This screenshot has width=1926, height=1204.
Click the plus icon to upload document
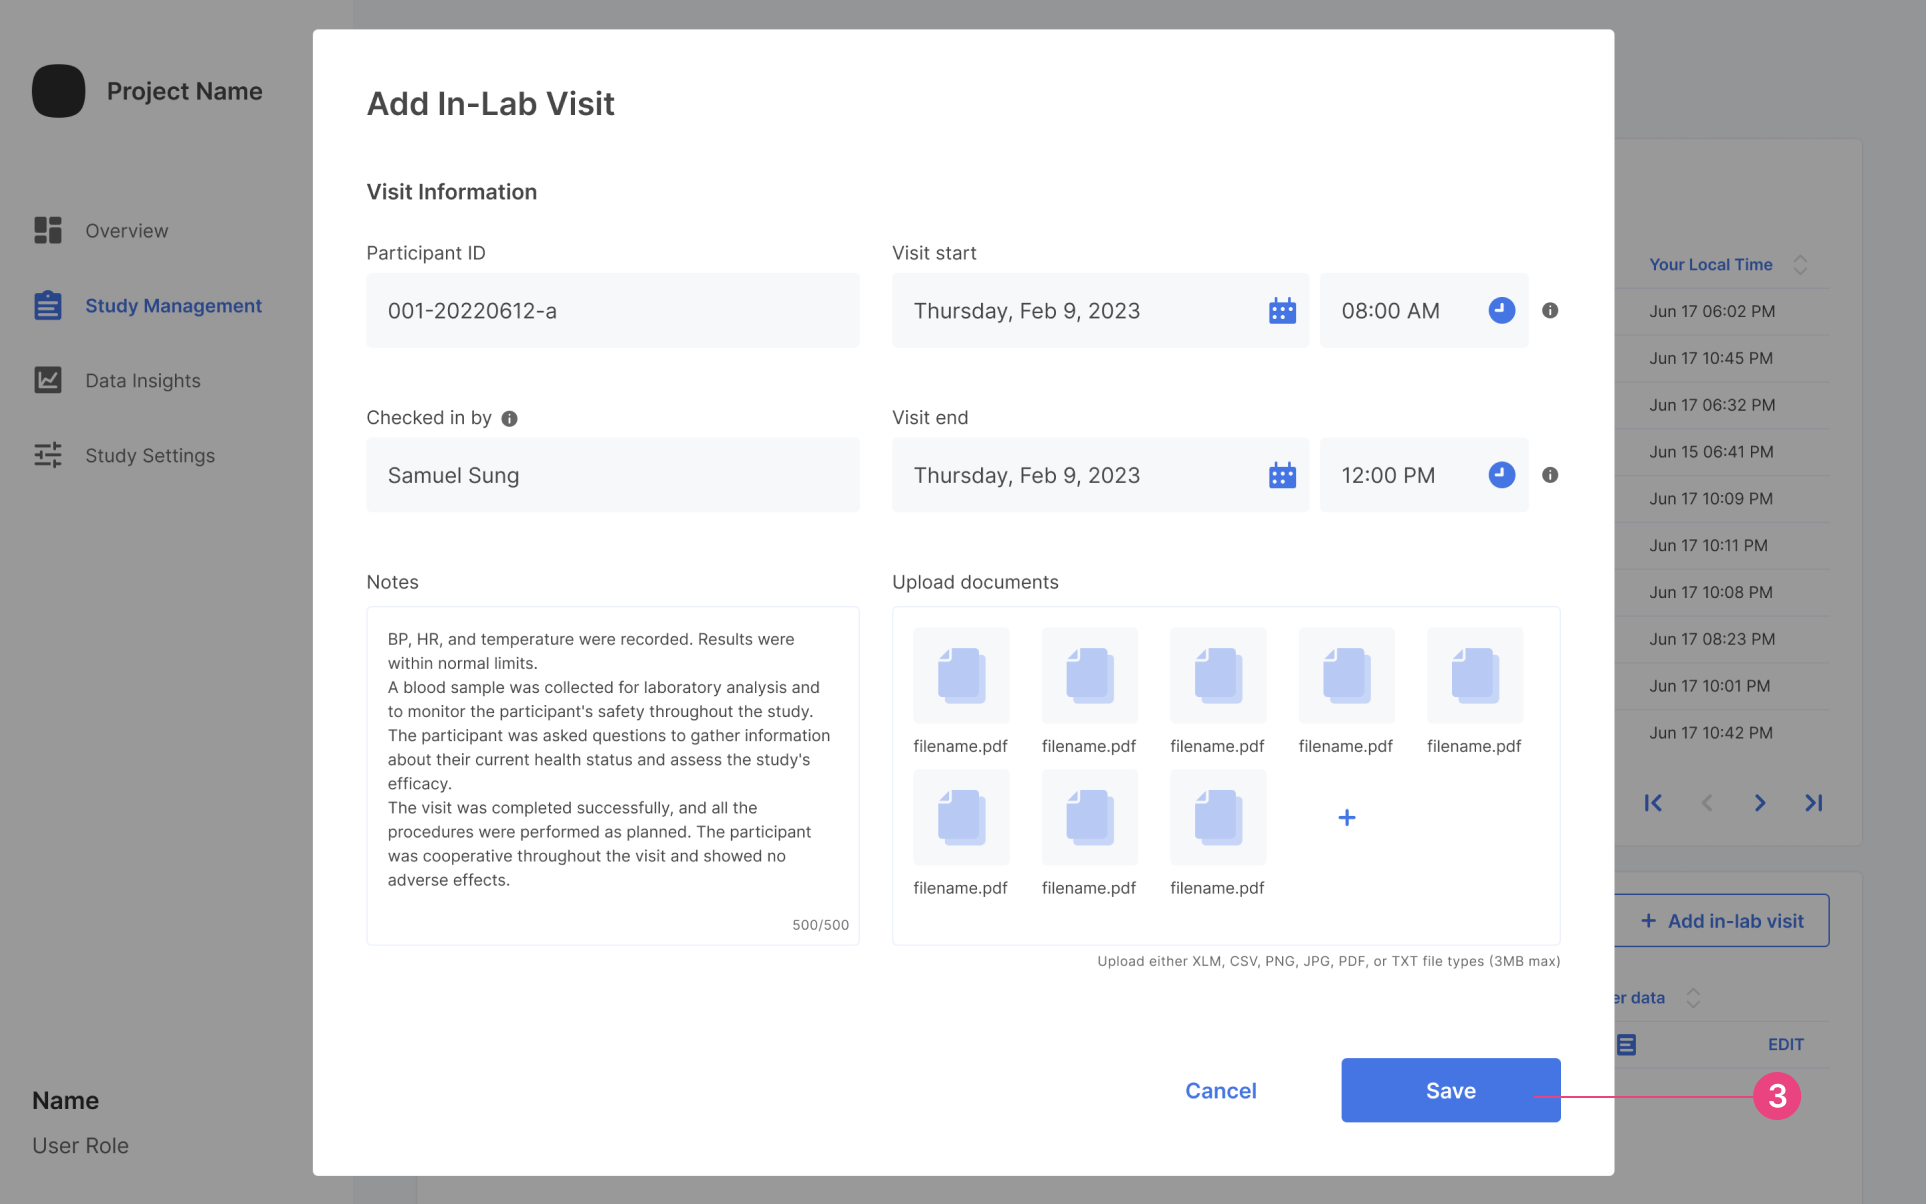point(1346,818)
